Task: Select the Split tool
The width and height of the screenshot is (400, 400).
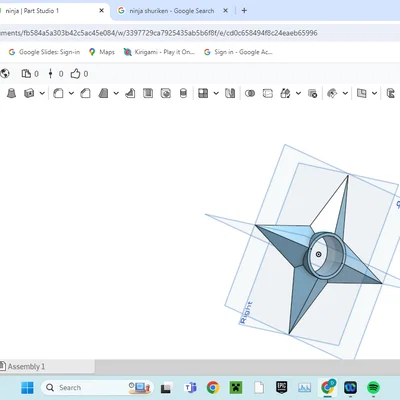Action: tap(268, 94)
